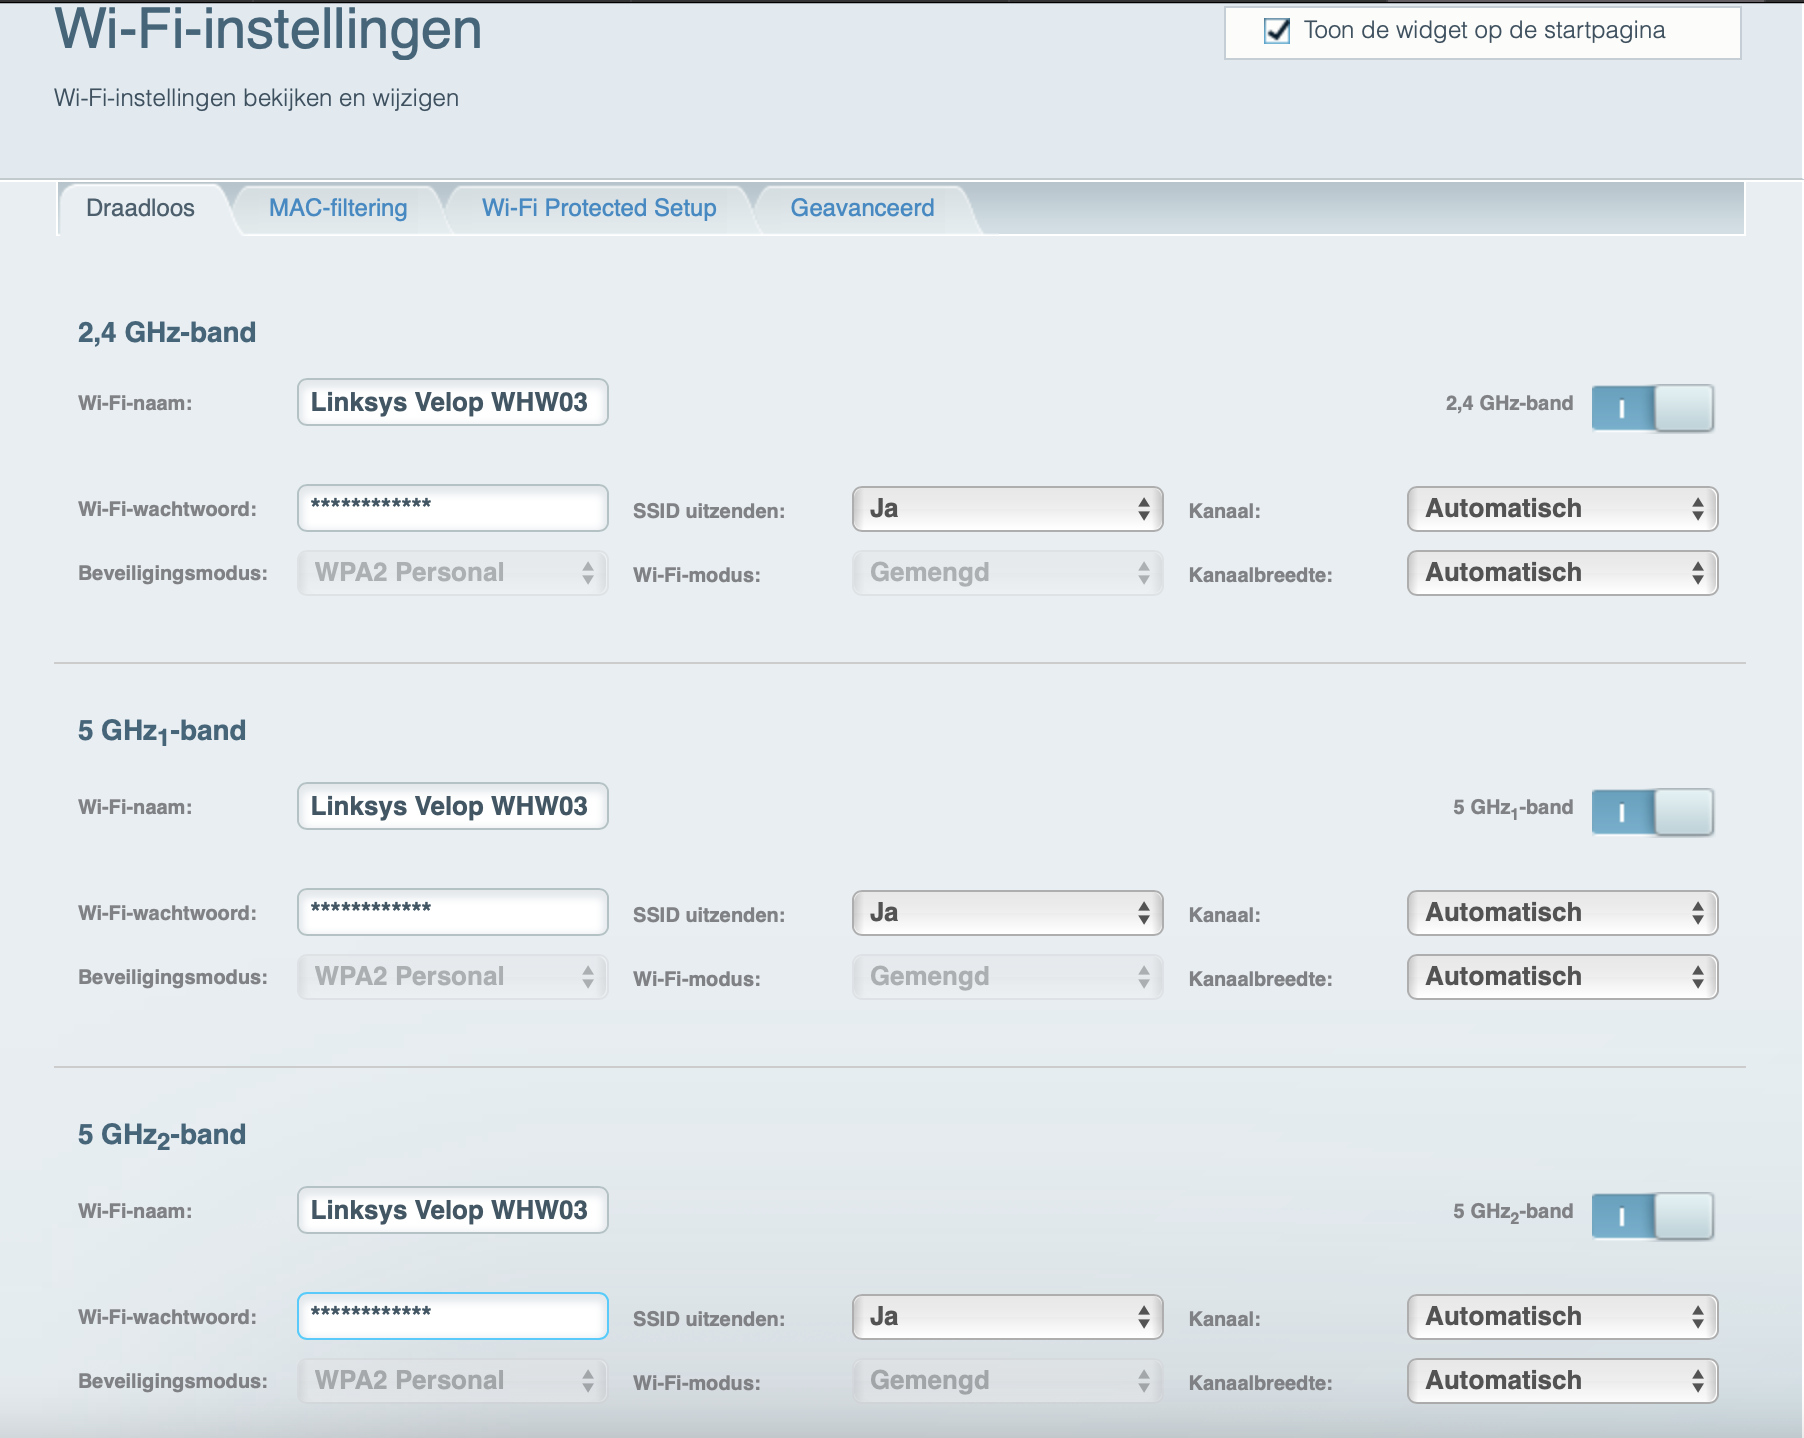The image size is (1804, 1438).
Task: Open 5 GHz1 SSID uitzenden dropdown
Action: (x=1008, y=913)
